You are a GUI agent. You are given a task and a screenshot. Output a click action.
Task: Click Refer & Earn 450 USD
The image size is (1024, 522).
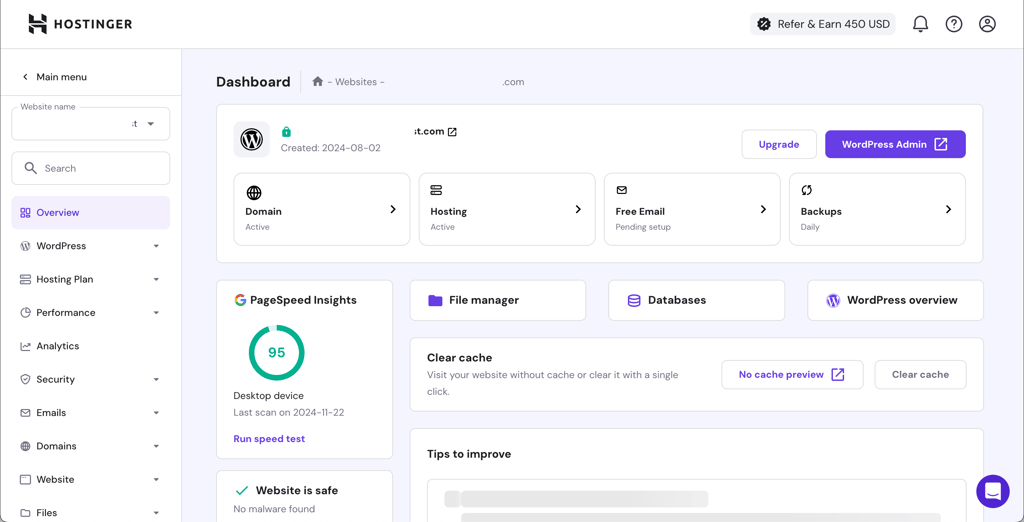click(x=823, y=24)
